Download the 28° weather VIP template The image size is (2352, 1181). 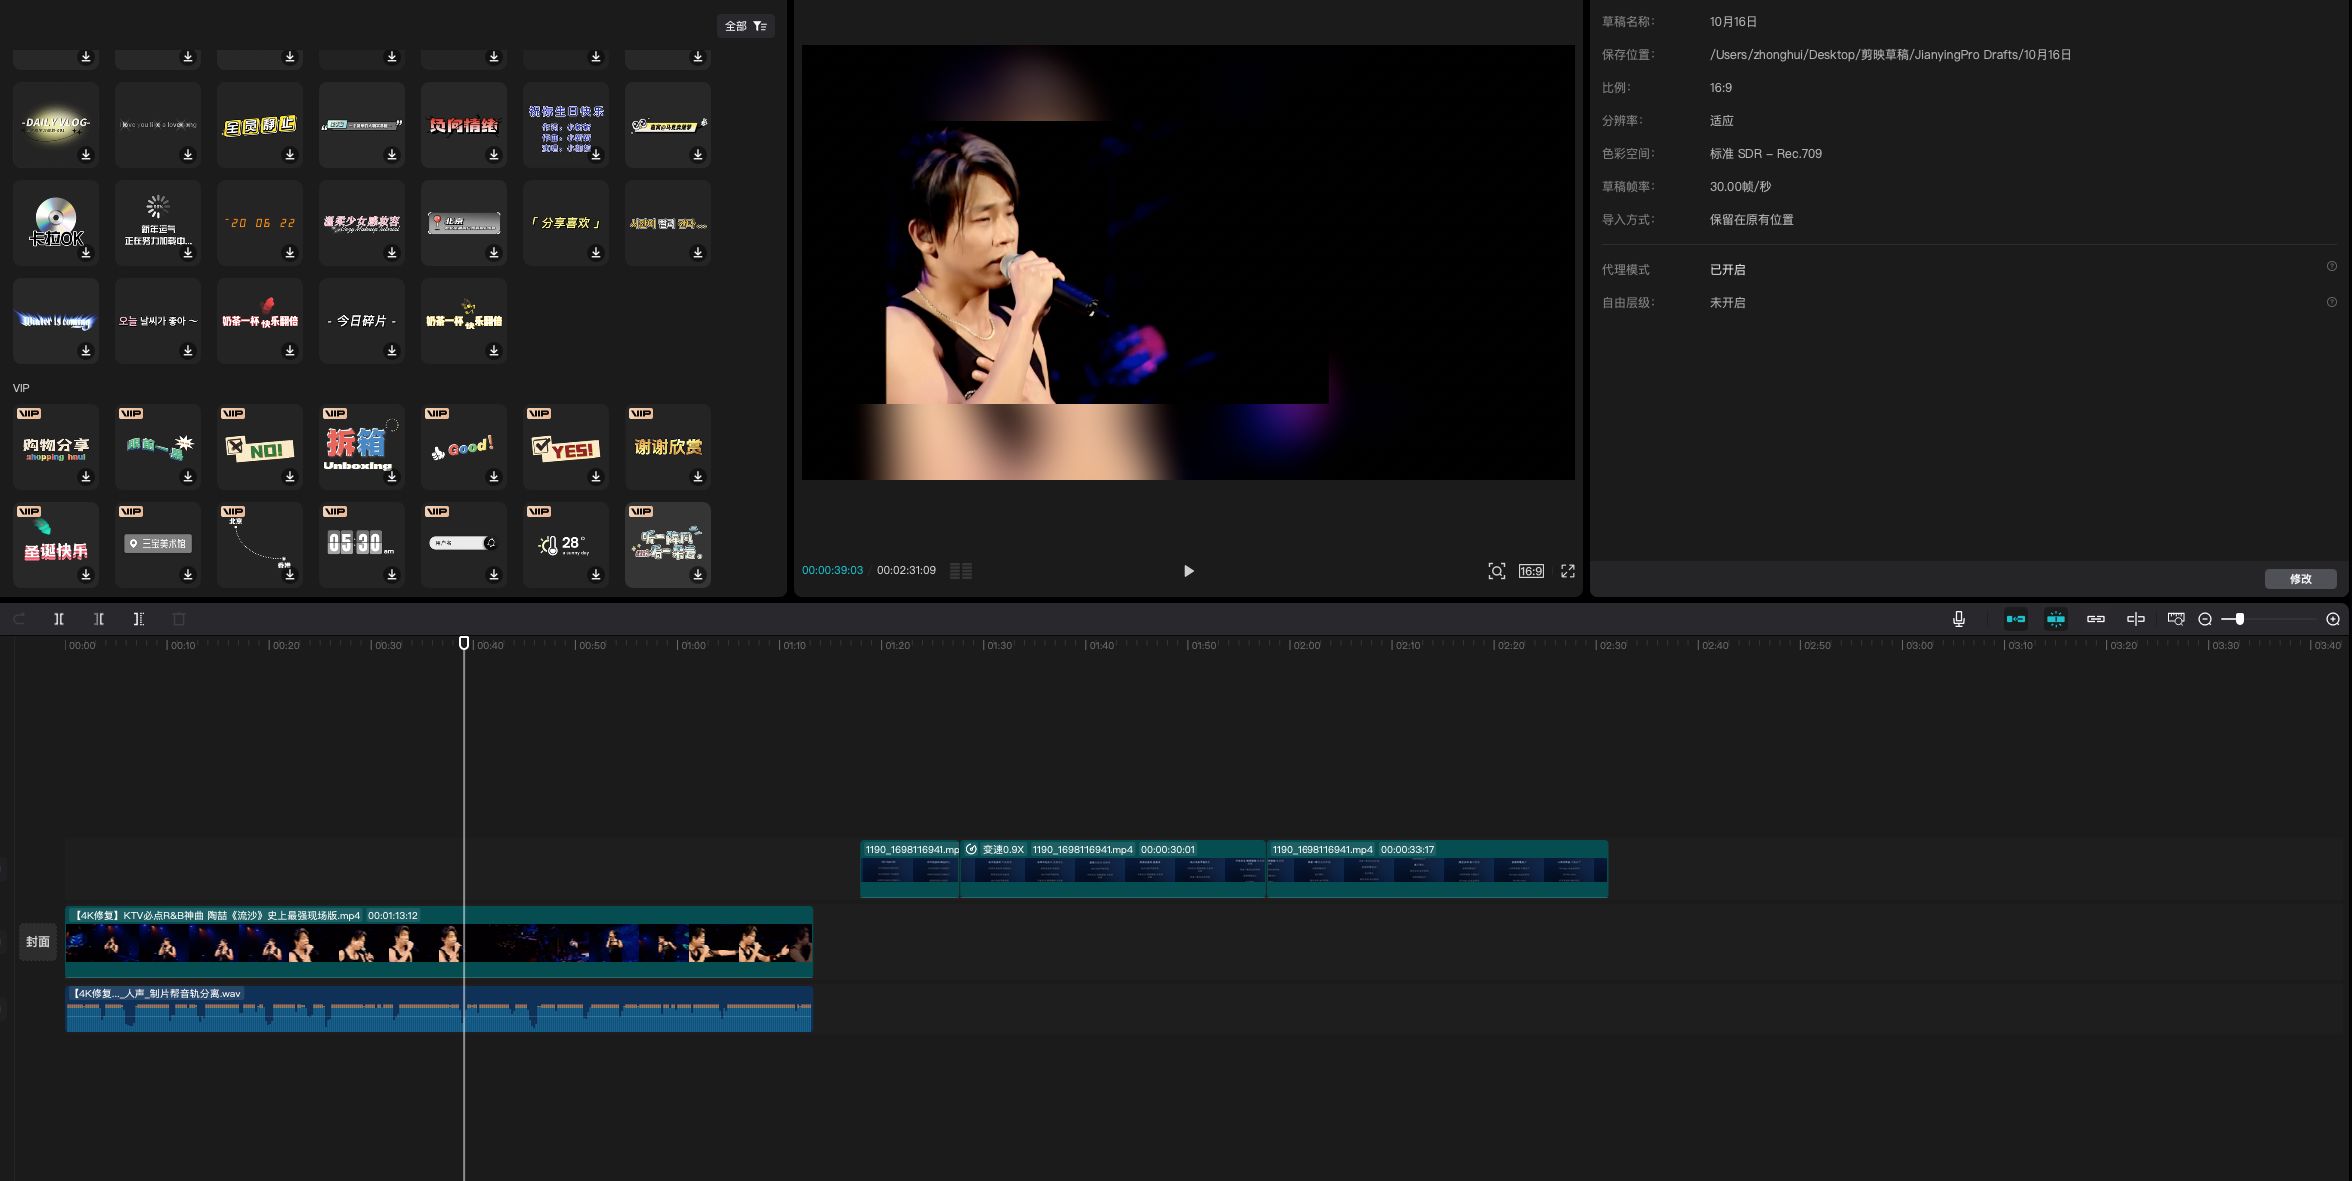point(596,575)
